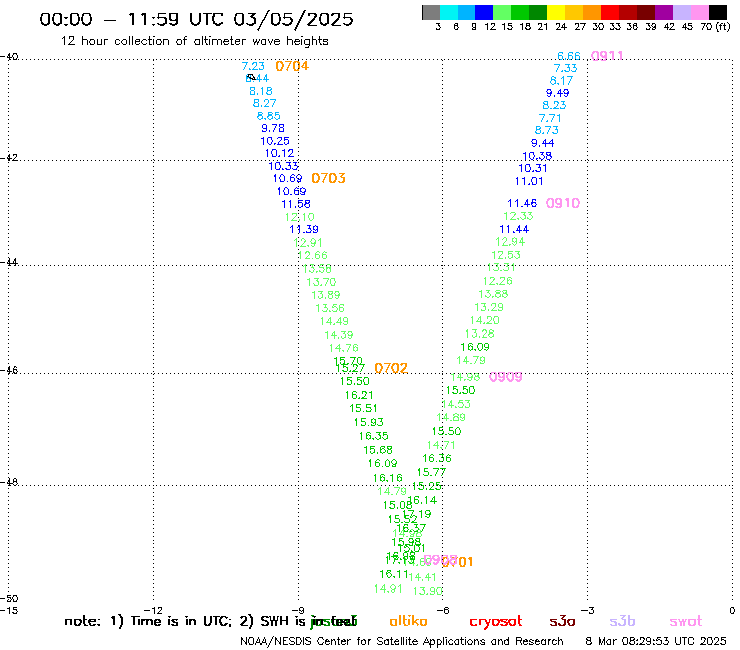Click the -3 longitude axis label
The image size is (740, 650).
[x=587, y=611]
